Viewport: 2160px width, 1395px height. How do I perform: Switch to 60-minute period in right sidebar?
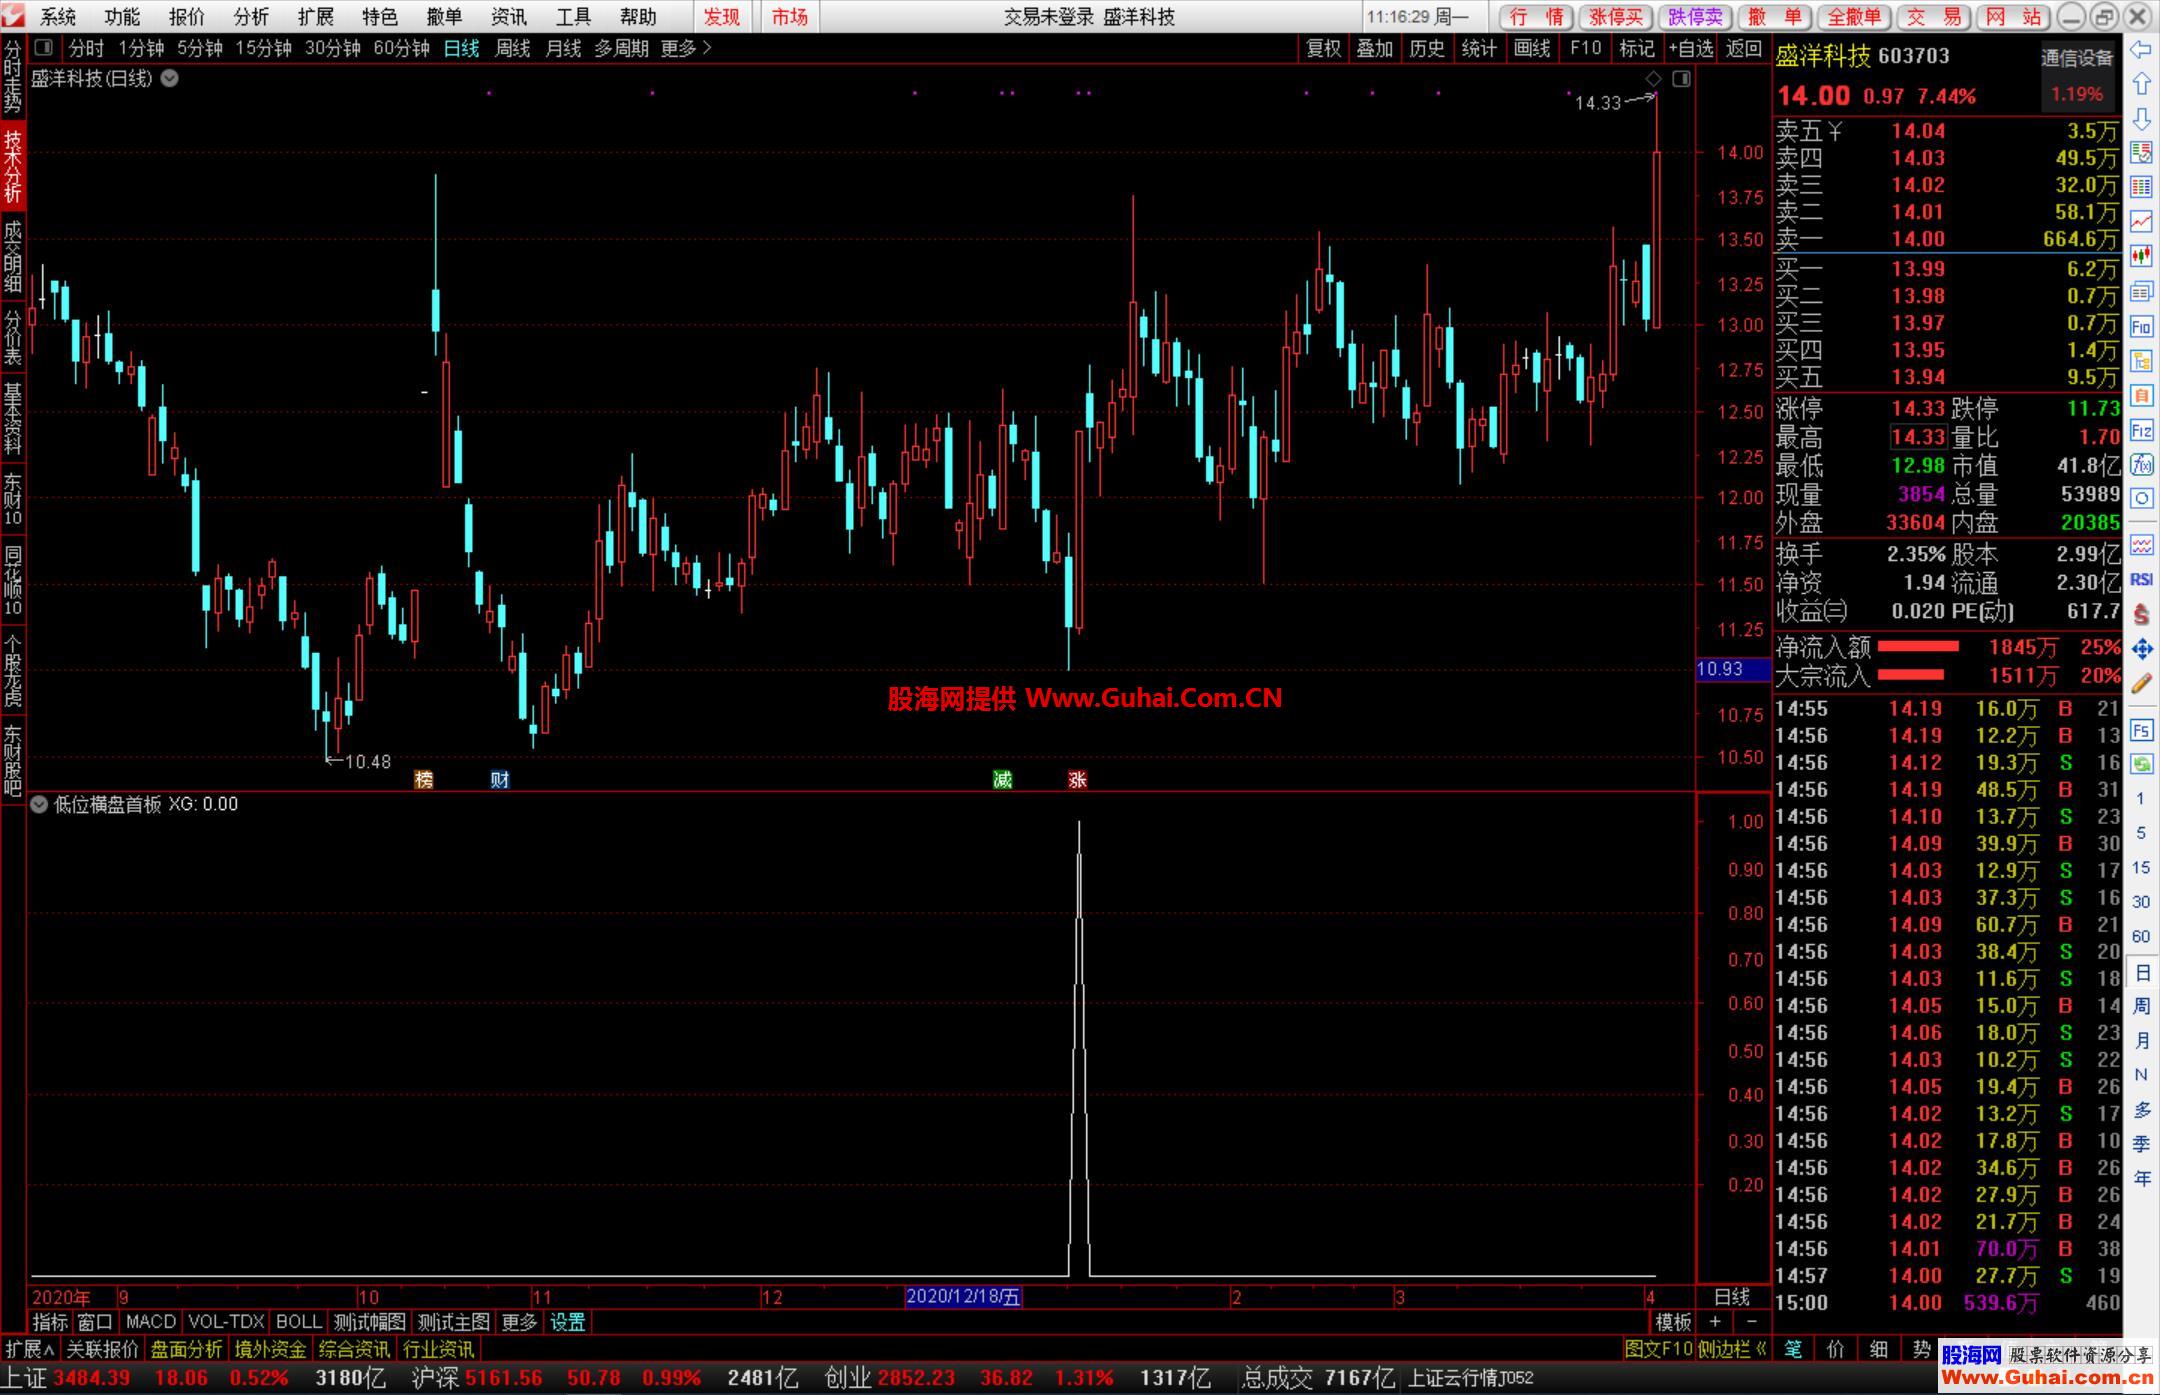click(2141, 936)
